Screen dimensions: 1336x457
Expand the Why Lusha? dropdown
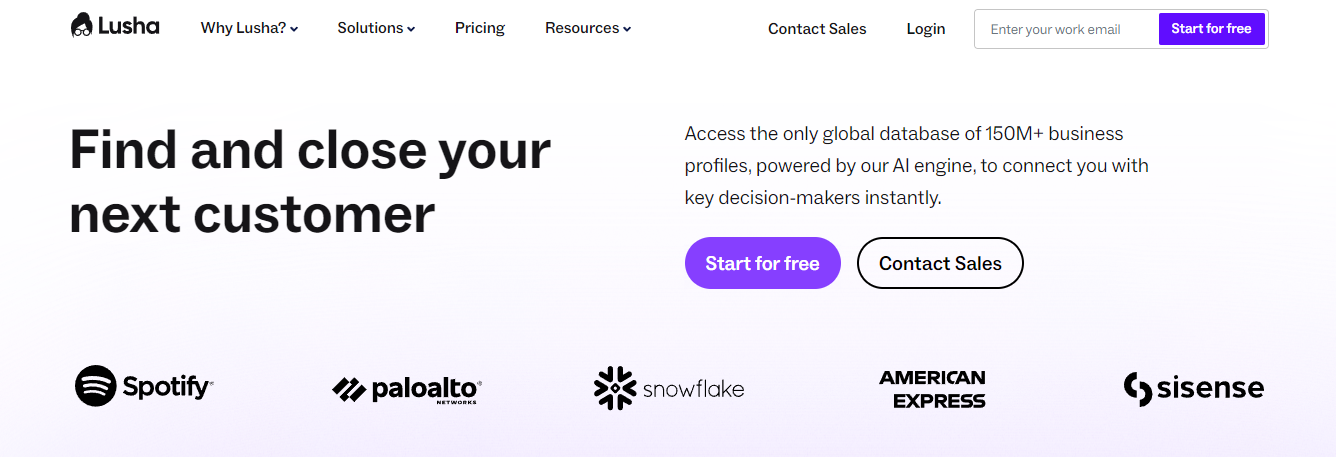click(249, 28)
